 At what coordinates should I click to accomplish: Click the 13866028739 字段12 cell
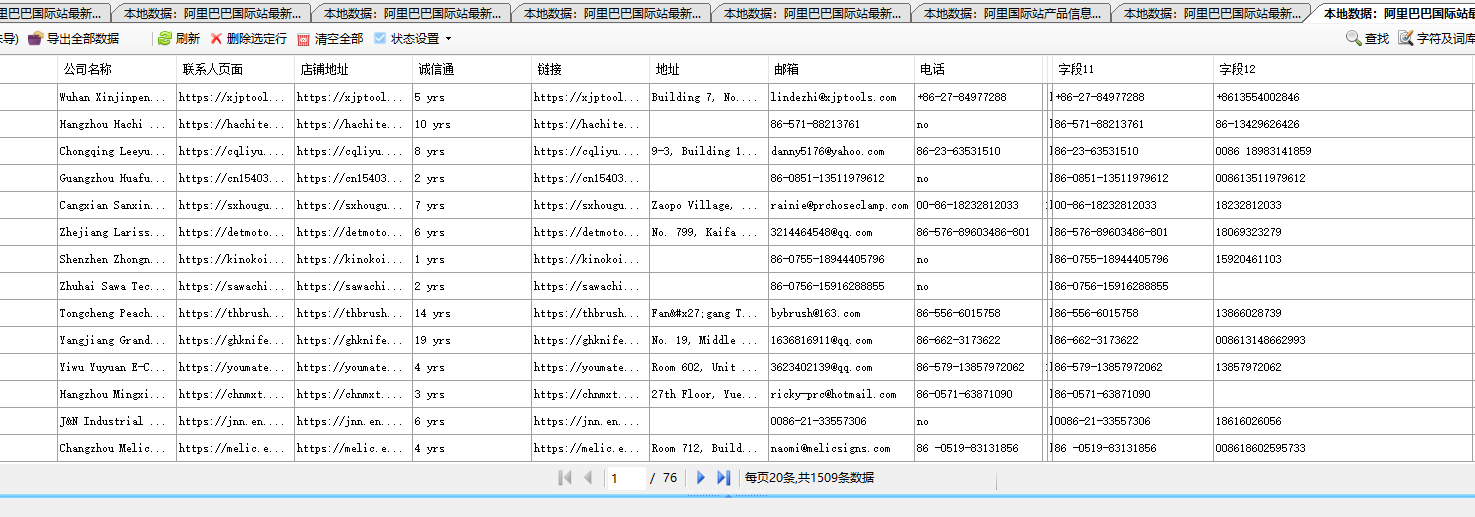1343,314
